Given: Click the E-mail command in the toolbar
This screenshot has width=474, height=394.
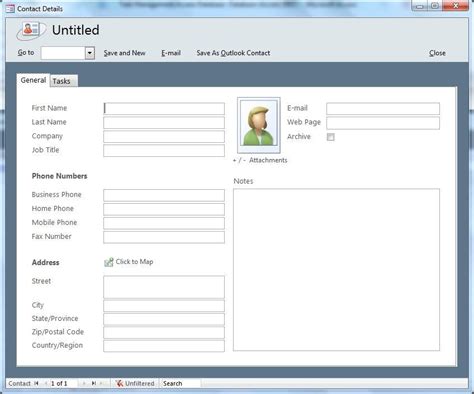Looking at the screenshot, I should tap(171, 53).
